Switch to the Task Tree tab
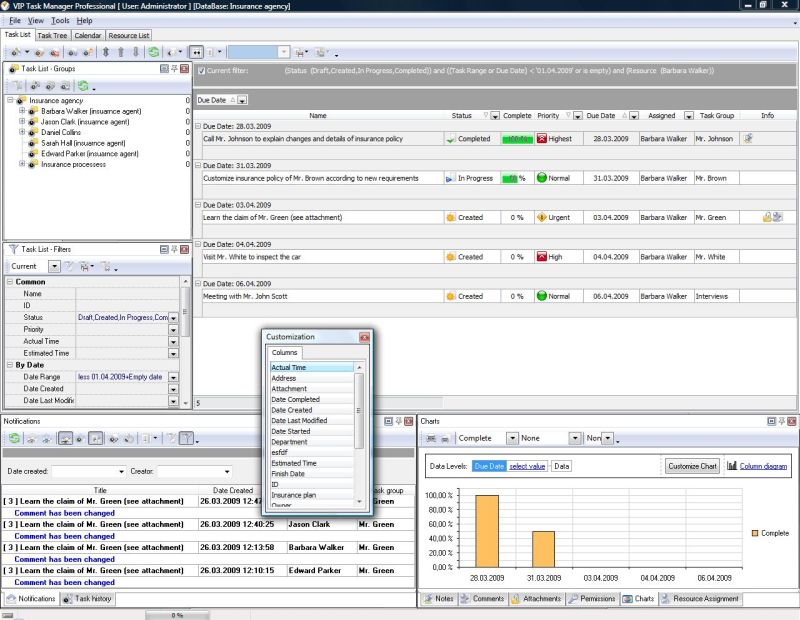 pyautogui.click(x=54, y=34)
